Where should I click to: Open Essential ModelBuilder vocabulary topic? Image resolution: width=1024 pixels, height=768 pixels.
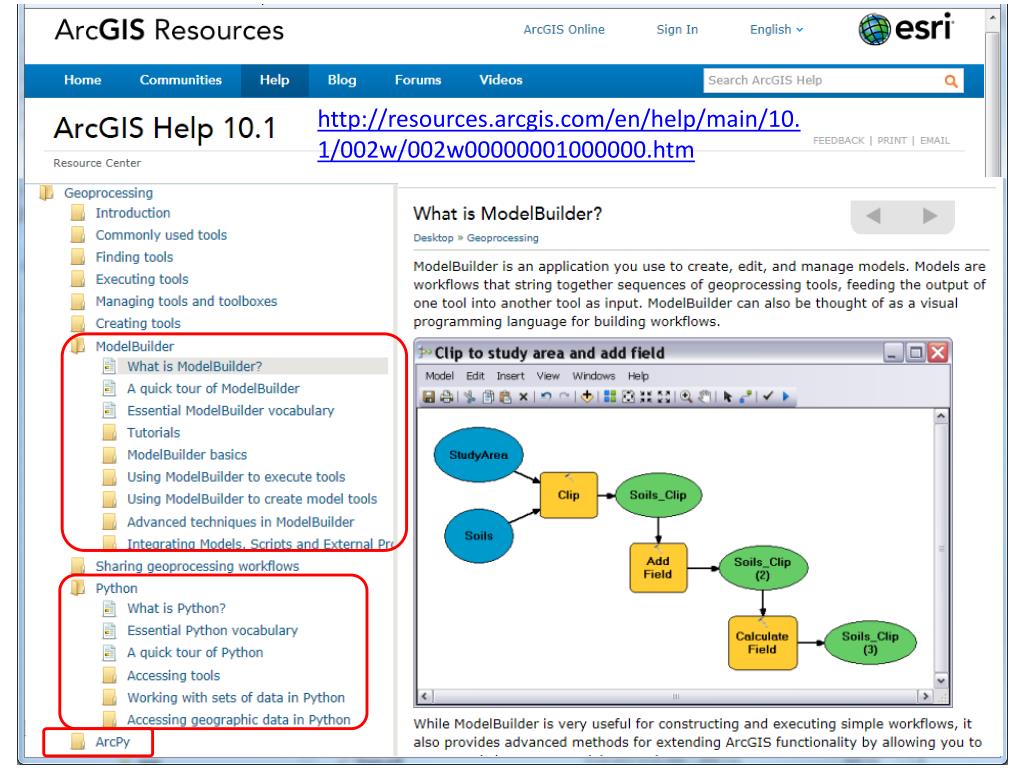[231, 411]
